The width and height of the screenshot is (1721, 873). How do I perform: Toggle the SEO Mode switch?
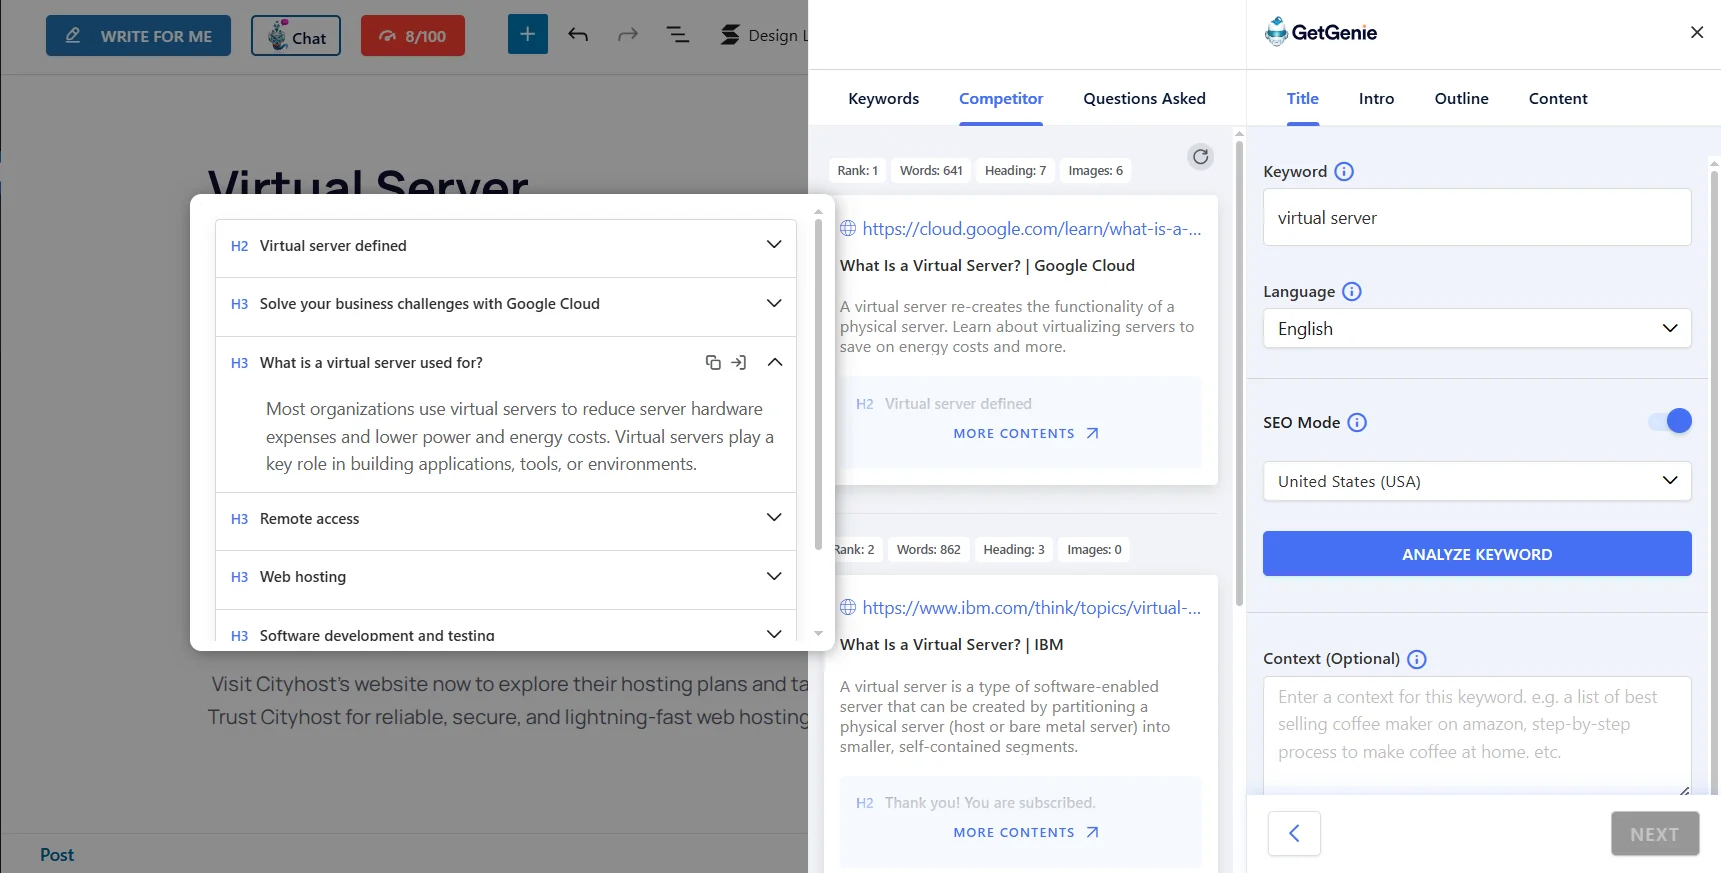[1670, 421]
